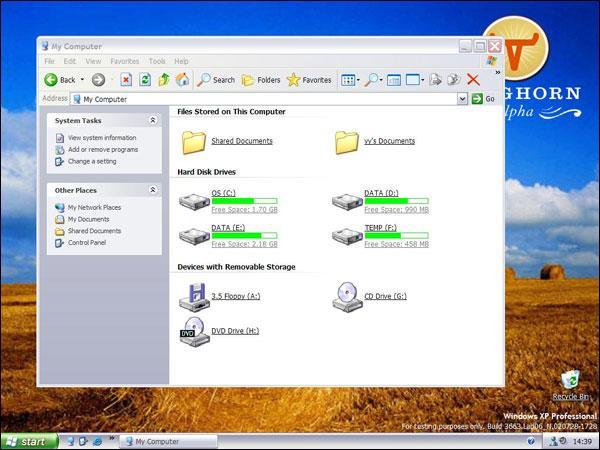Select the DATA (E:) drive icon
600x450 pixels.
pos(194,236)
